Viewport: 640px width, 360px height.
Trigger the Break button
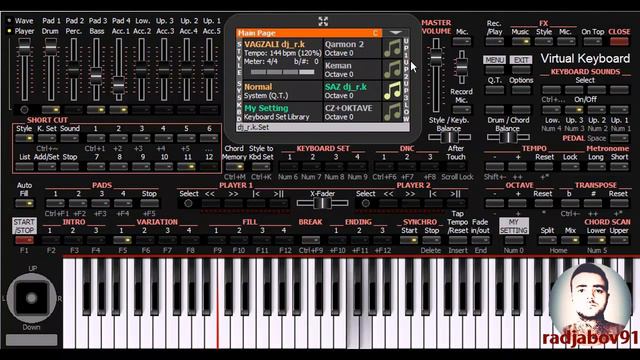[310, 240]
